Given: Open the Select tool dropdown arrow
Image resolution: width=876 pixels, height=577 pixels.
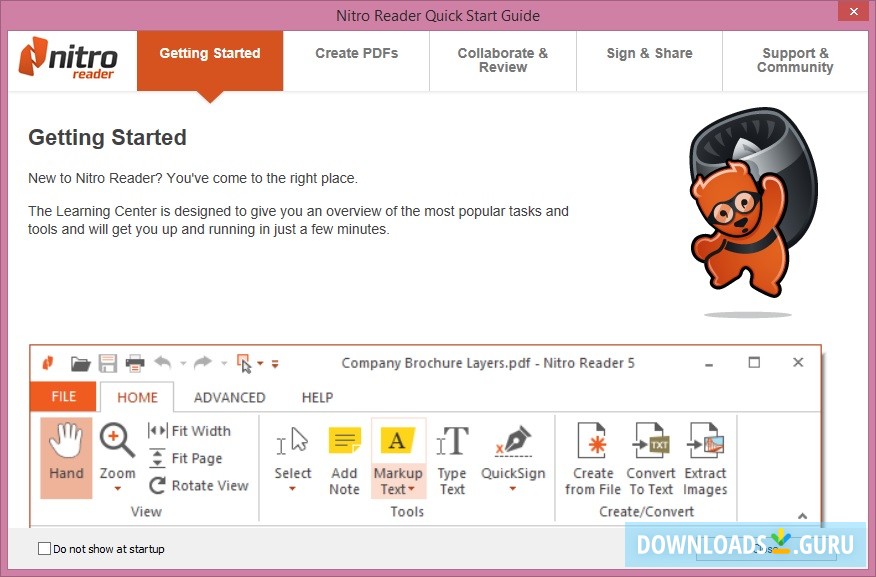Looking at the screenshot, I should click(292, 486).
